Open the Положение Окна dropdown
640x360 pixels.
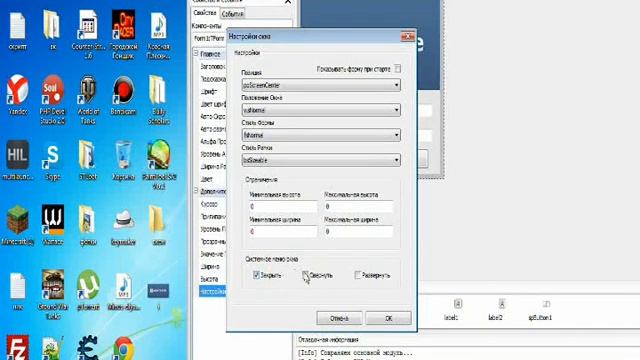pyautogui.click(x=321, y=110)
